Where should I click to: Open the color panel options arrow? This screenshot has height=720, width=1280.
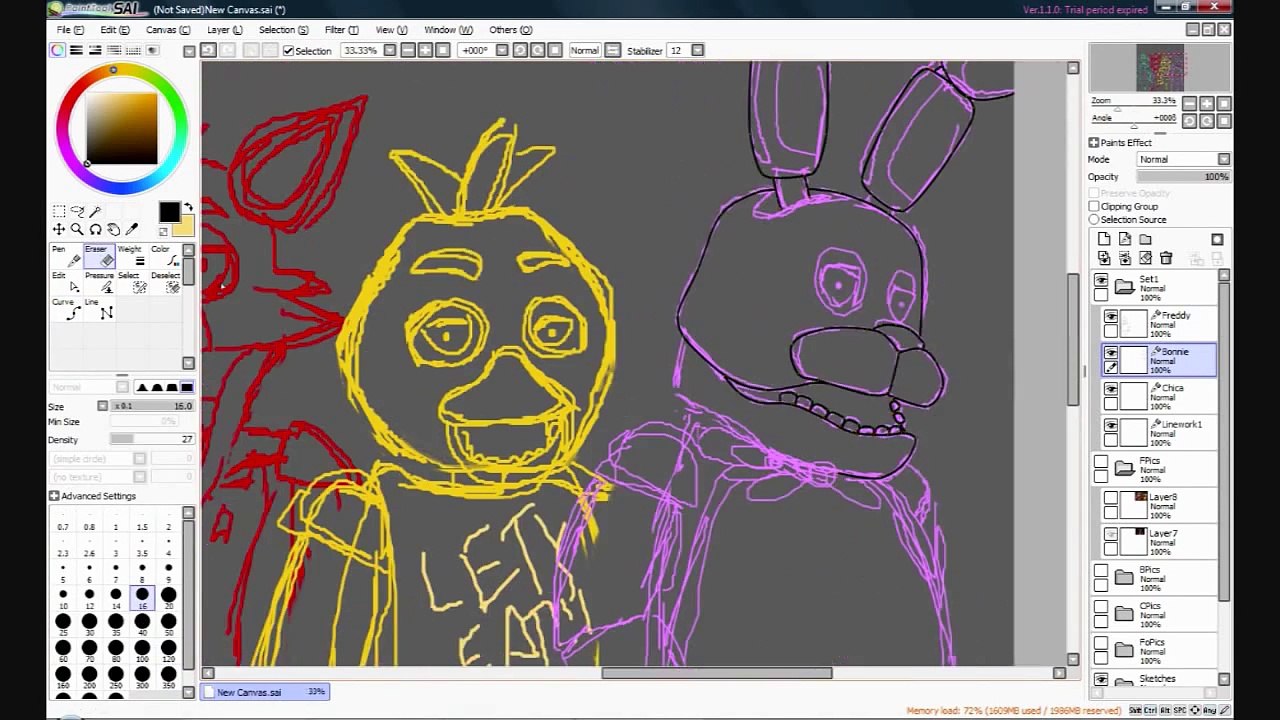189,51
